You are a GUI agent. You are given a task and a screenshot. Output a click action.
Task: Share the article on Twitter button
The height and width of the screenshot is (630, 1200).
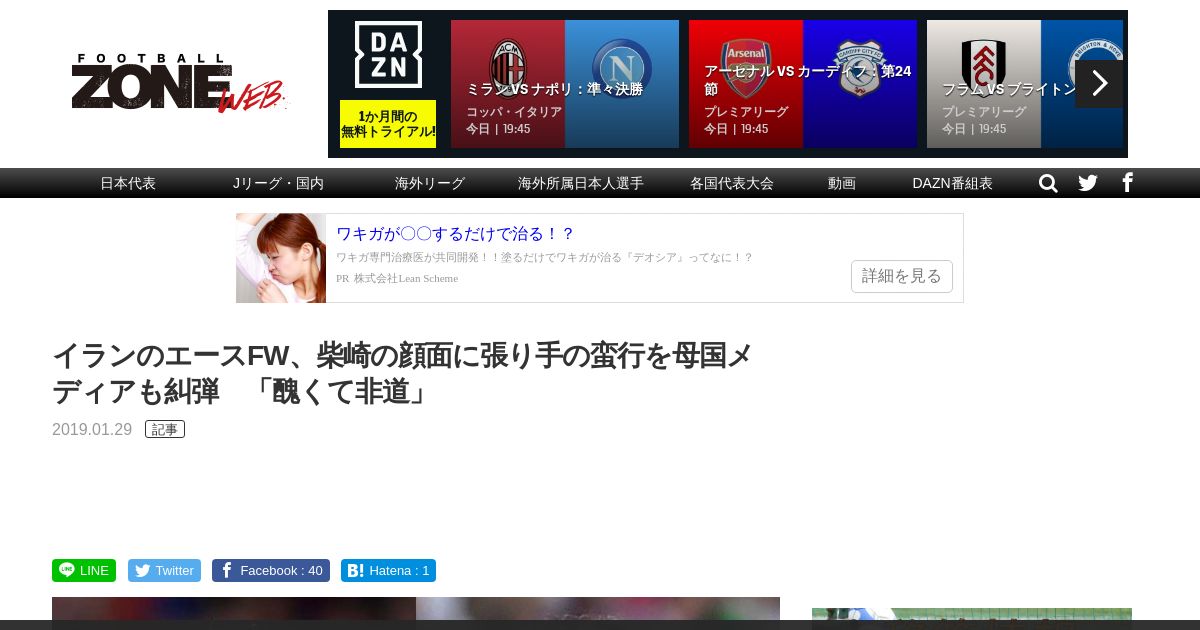pos(164,570)
